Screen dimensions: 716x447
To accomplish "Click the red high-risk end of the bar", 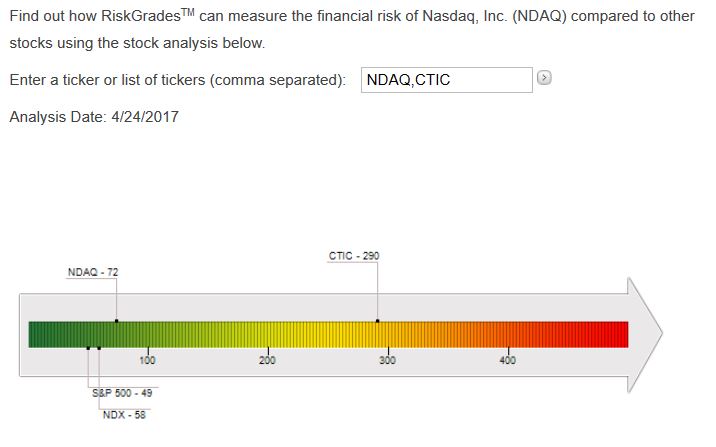I will point(615,334).
